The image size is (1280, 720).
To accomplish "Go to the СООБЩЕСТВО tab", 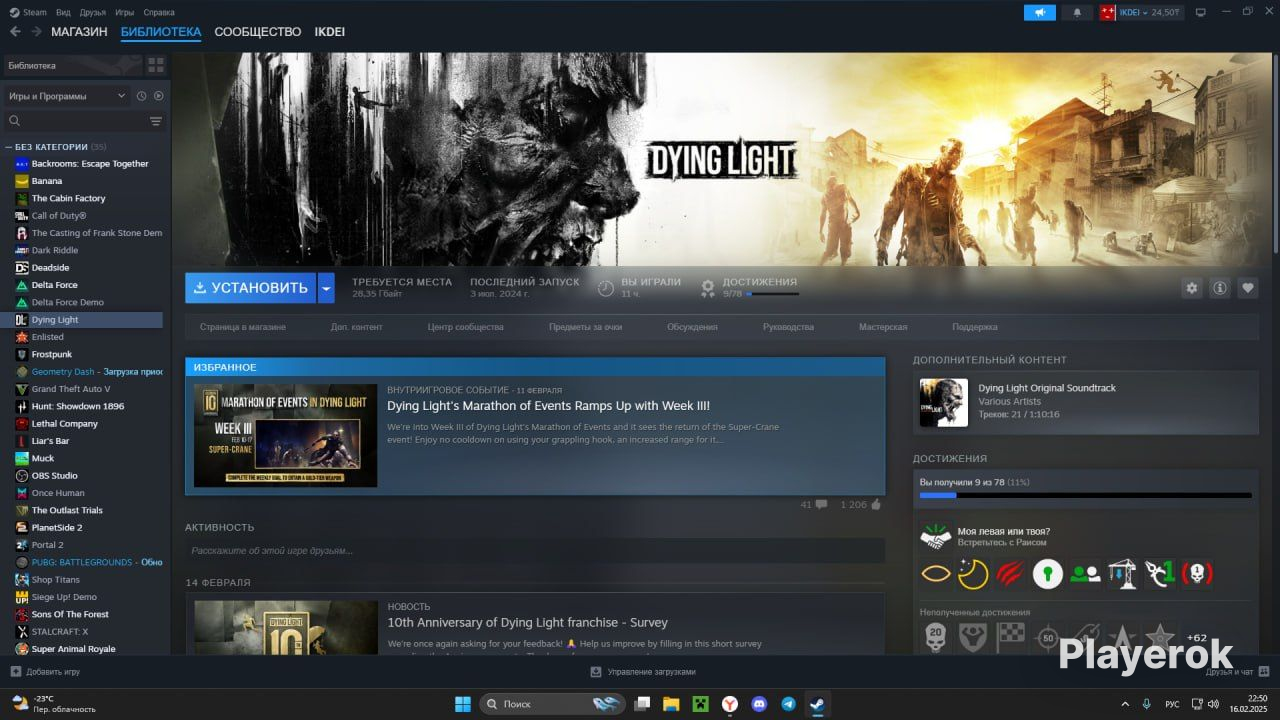I will tap(258, 32).
